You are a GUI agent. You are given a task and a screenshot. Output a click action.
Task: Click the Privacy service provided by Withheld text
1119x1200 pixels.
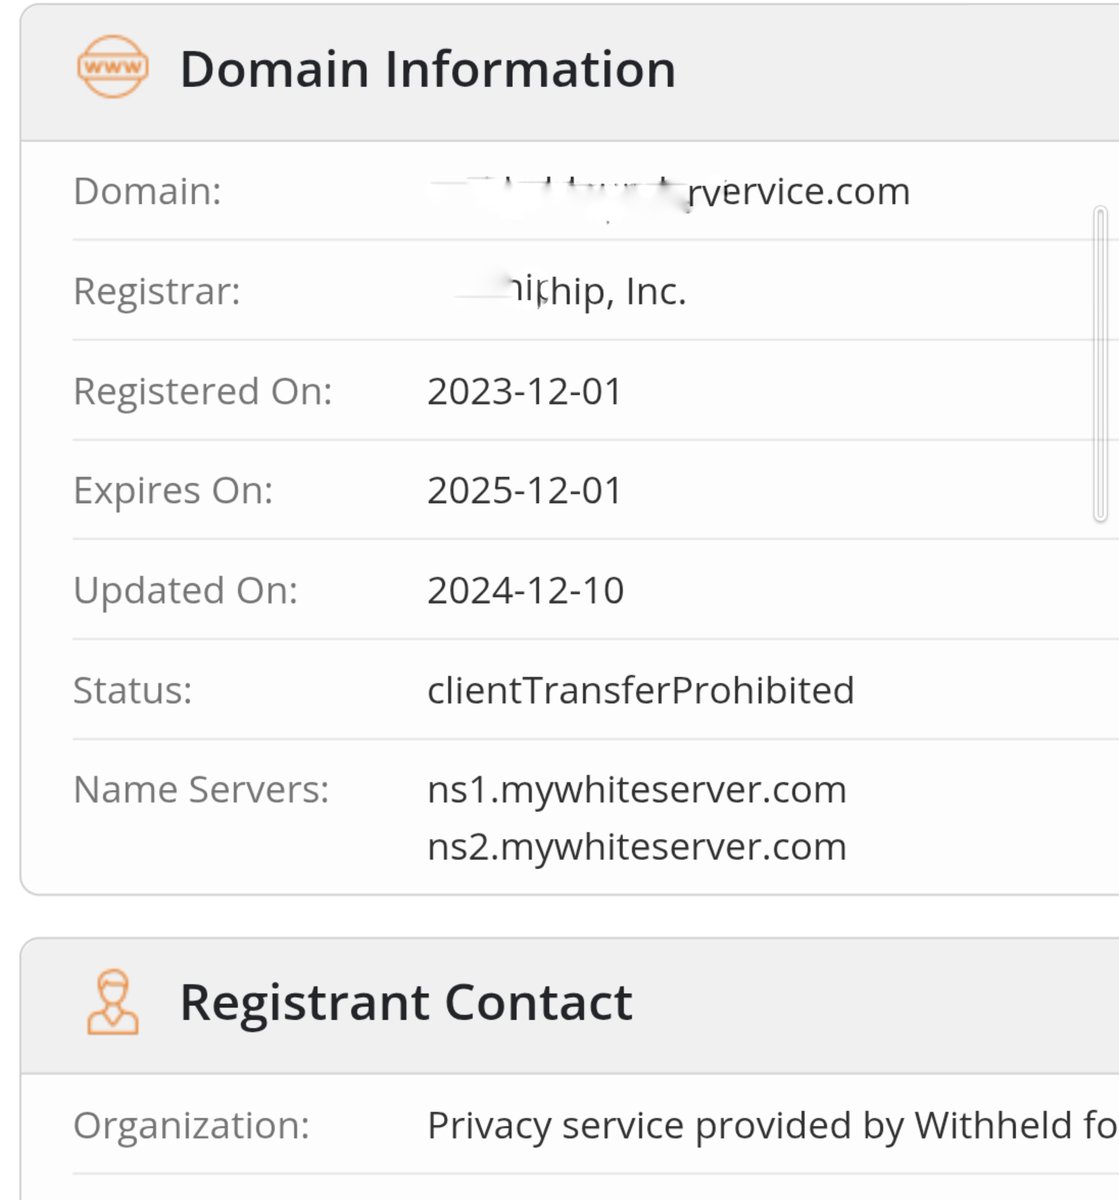(772, 1126)
